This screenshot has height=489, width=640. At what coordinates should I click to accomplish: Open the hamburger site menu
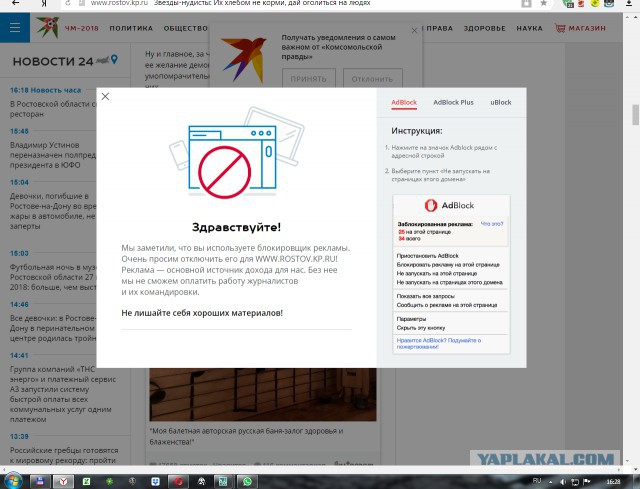tap(15, 28)
